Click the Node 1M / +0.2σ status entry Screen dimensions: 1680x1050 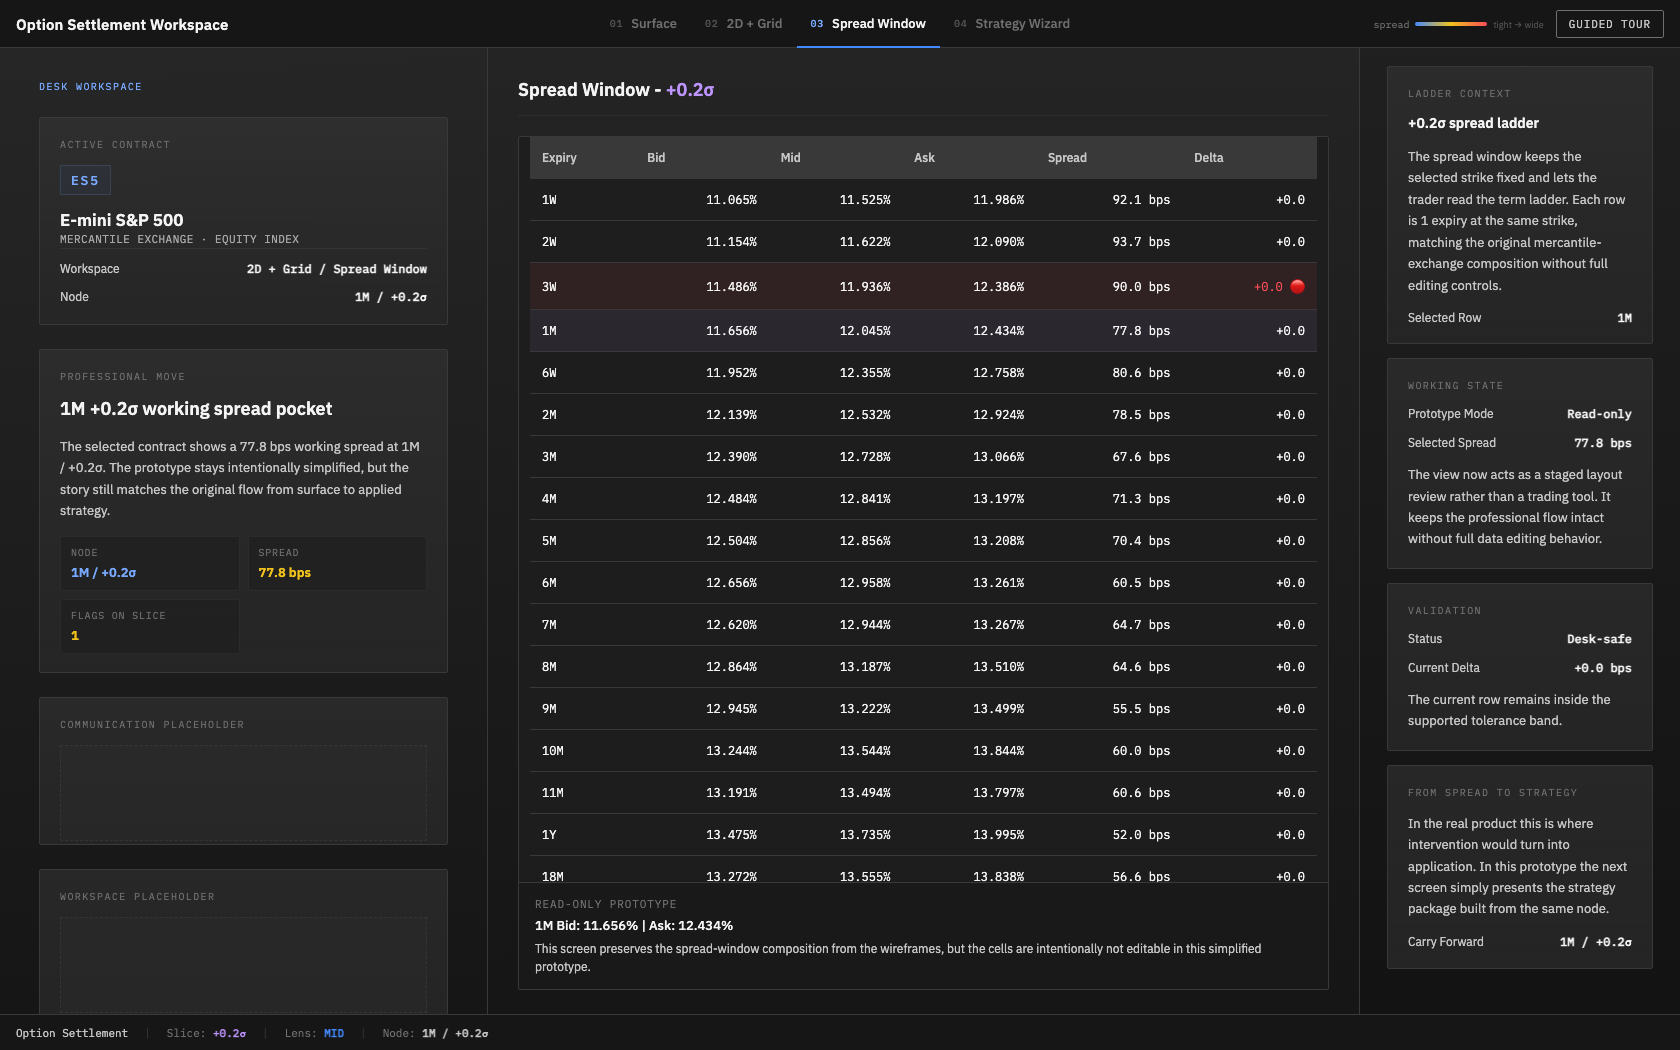435,1033
